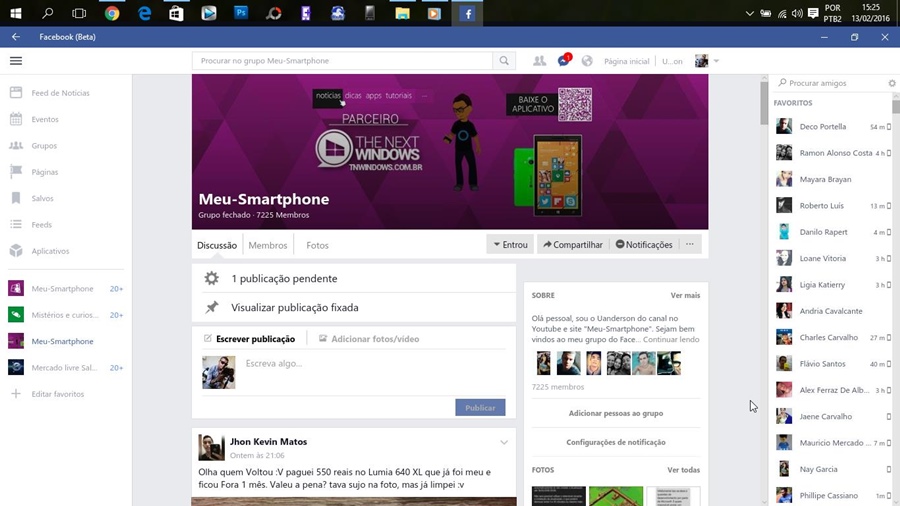Viewport: 900px width, 506px height.
Task: Click 1 publicação pendente text
Action: [284, 279]
